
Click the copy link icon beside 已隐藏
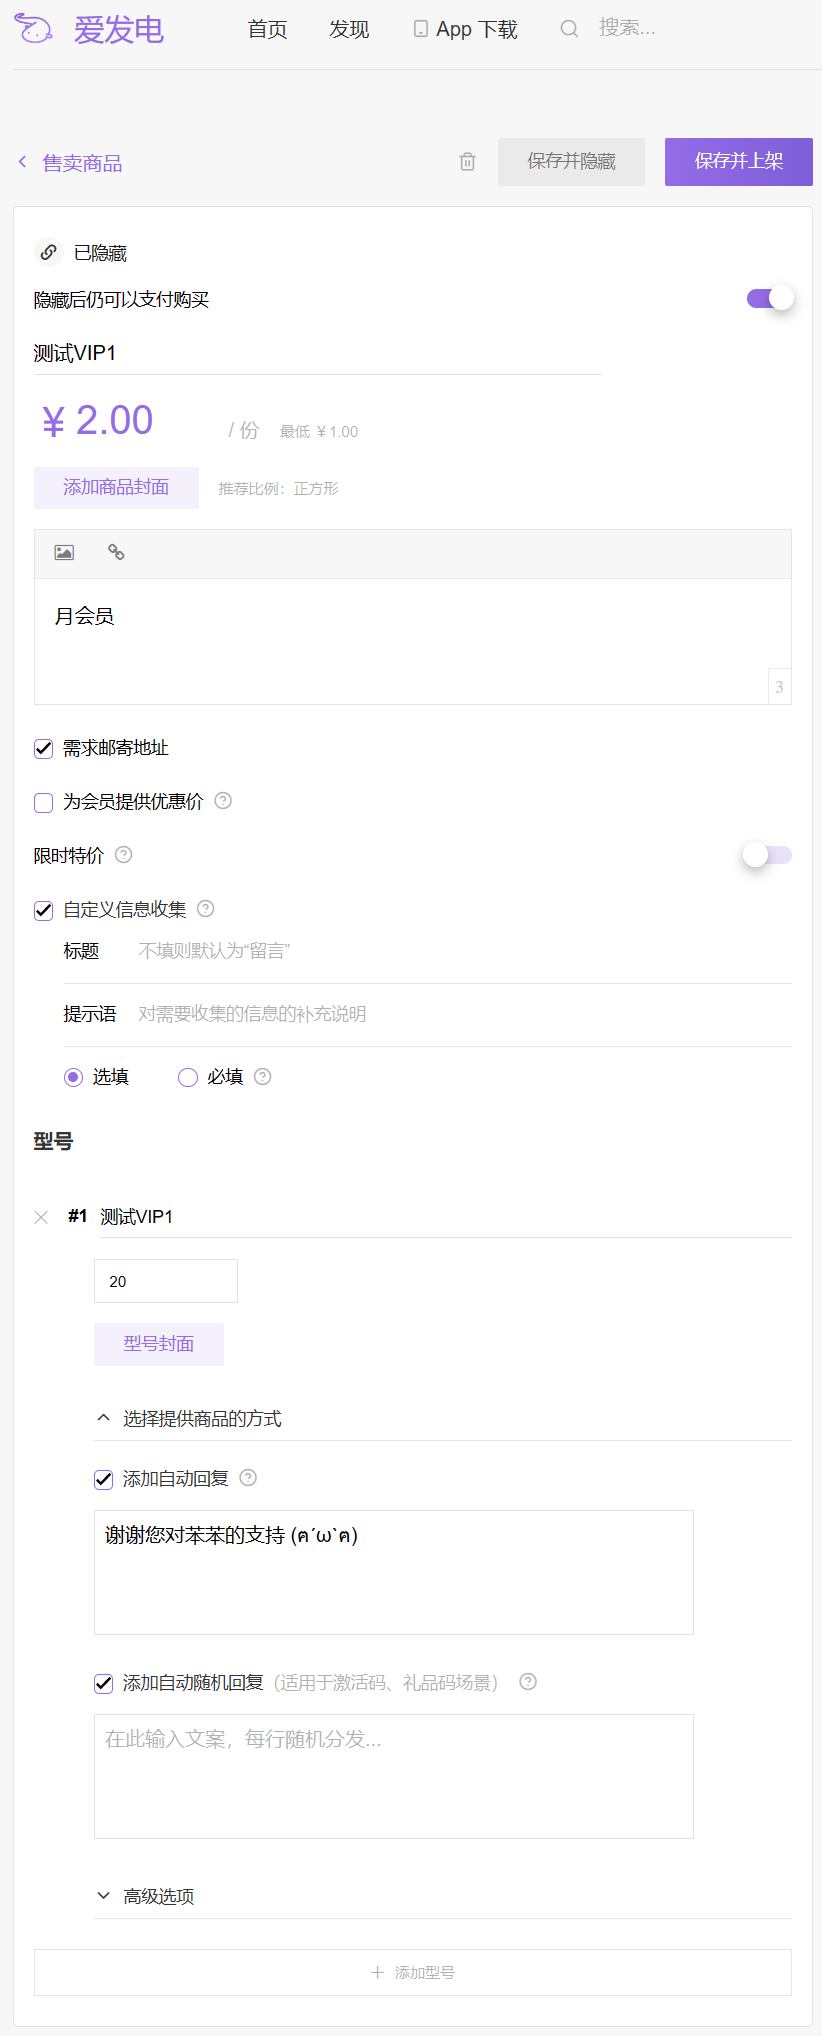(x=48, y=253)
